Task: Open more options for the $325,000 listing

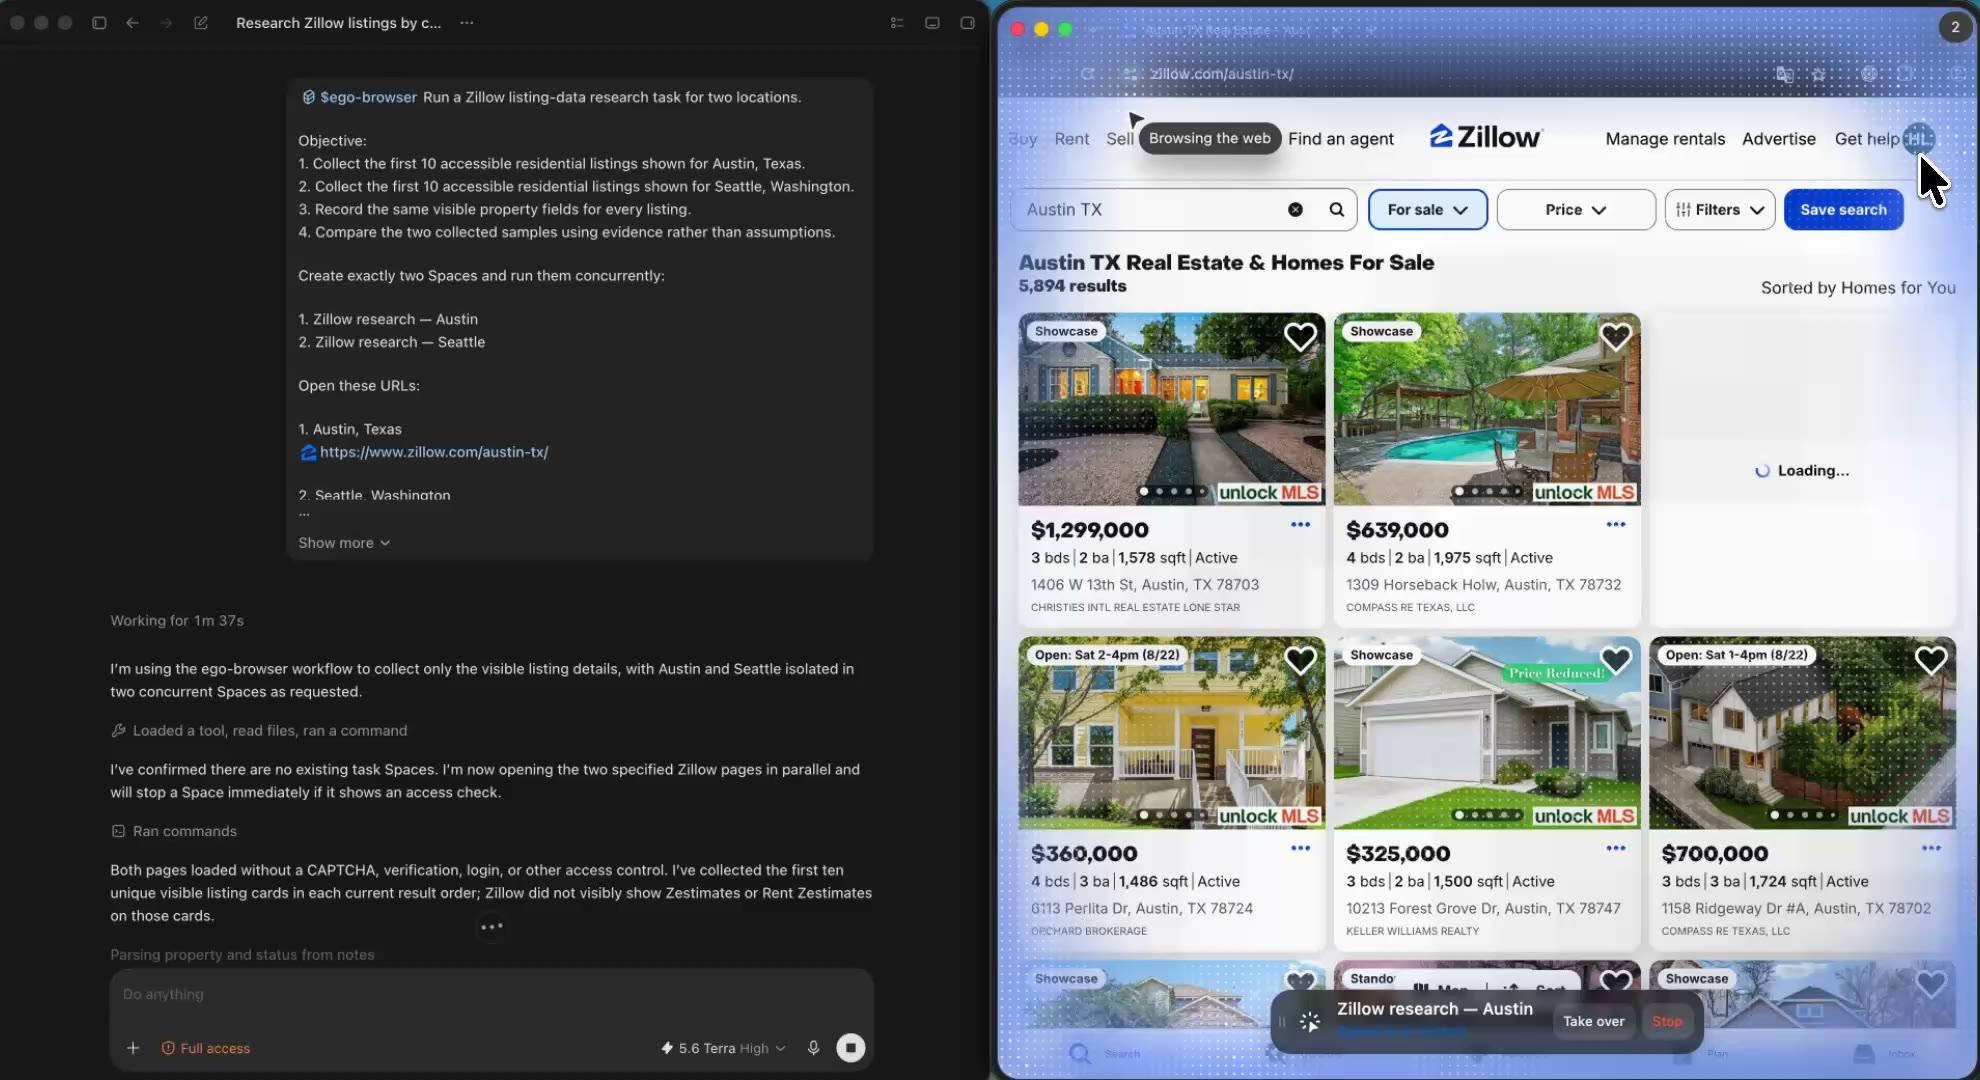Action: (x=1616, y=848)
